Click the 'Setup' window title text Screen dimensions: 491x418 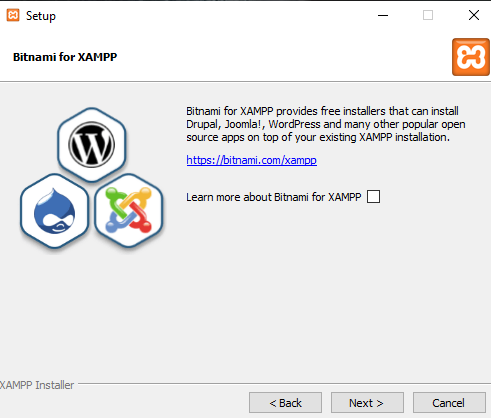pyautogui.click(x=41, y=16)
